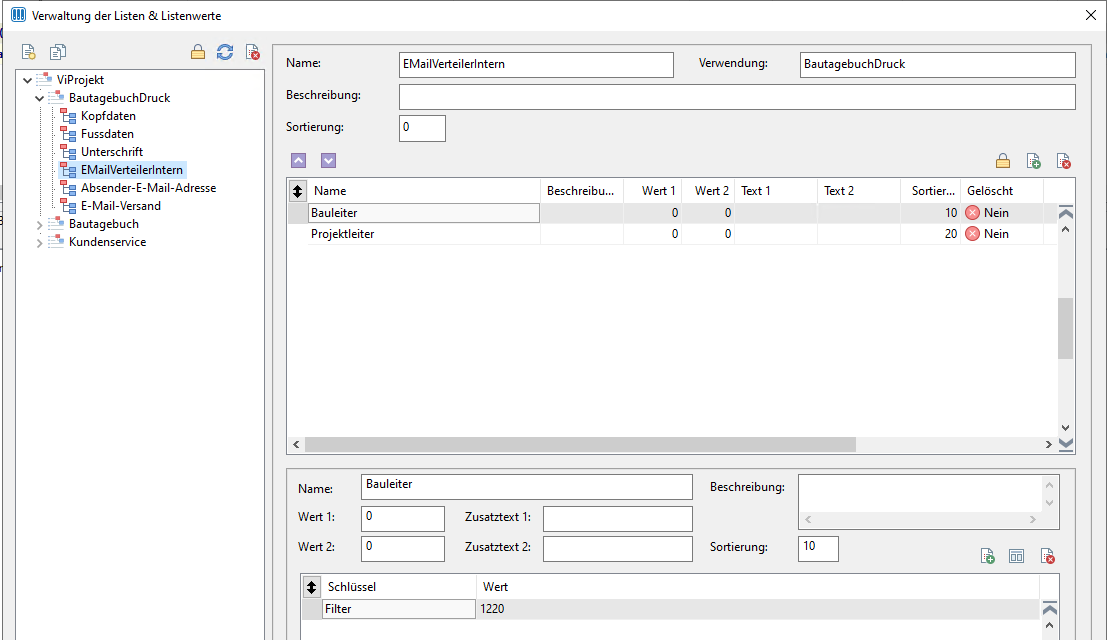Click the copy list icon above the tree
1107x640 pixels.
pos(58,52)
